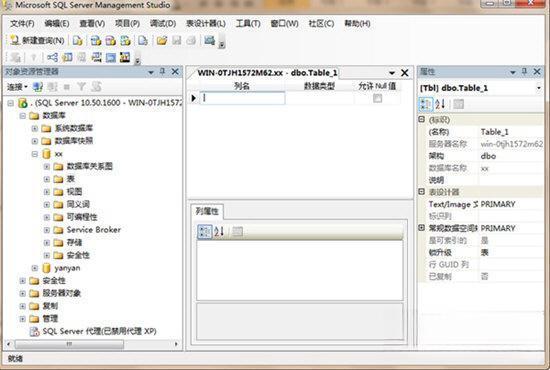This screenshot has width=550, height=370.
Task: Open the 表设计器(L) Table Designer menu
Action: point(206,23)
